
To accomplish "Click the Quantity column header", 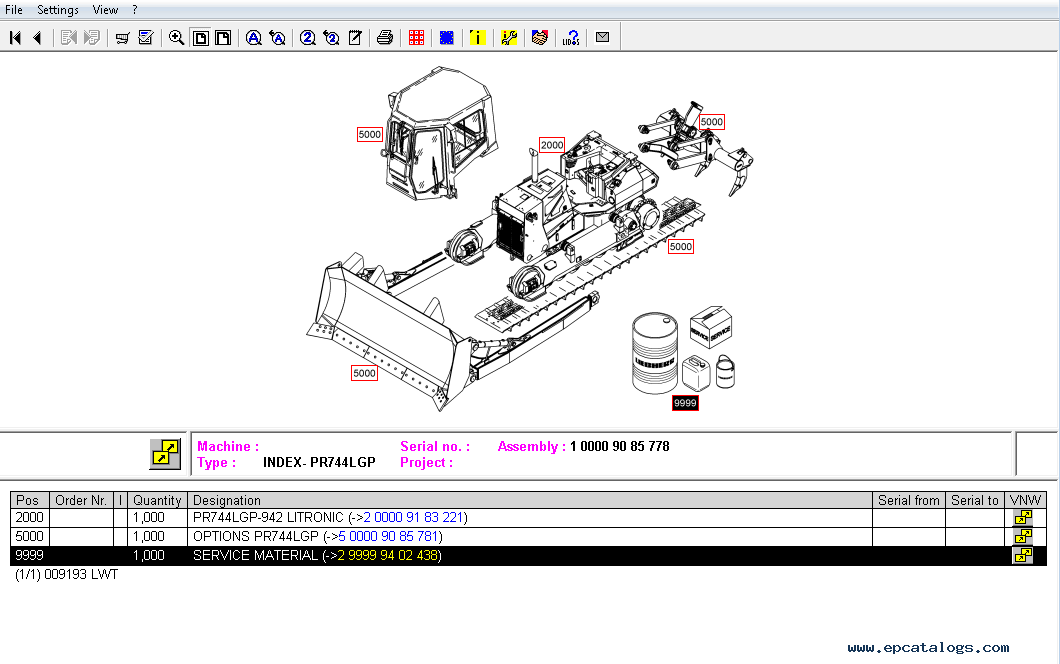I will (x=157, y=500).
